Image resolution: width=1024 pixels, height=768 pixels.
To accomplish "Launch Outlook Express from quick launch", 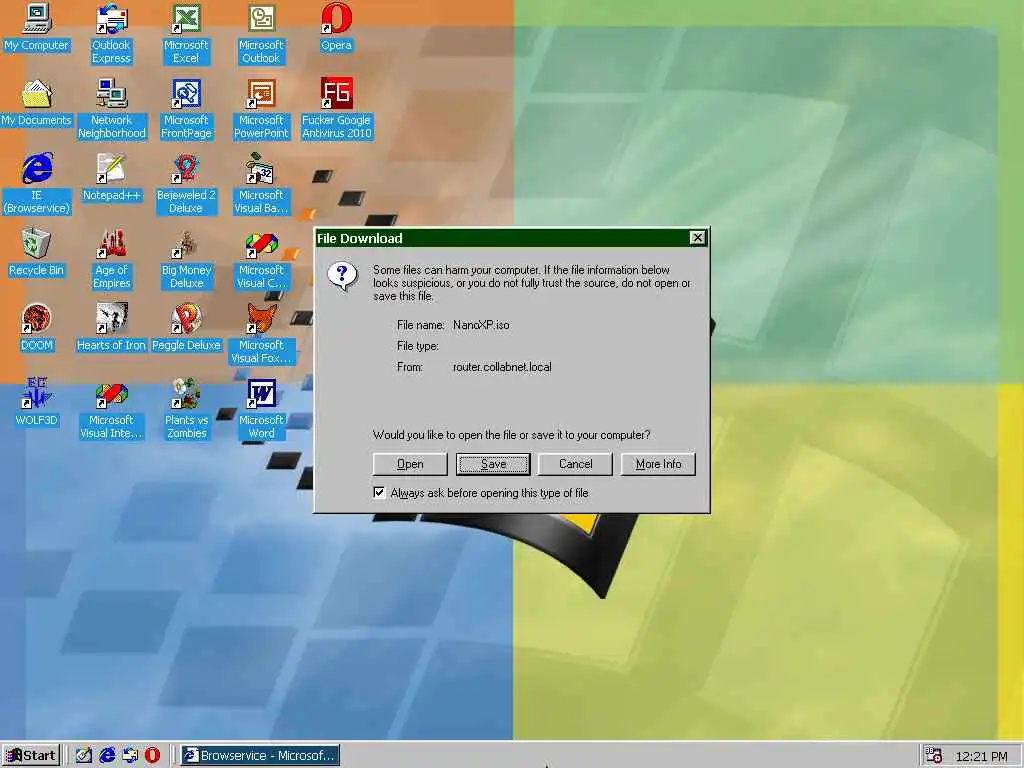I will point(130,756).
